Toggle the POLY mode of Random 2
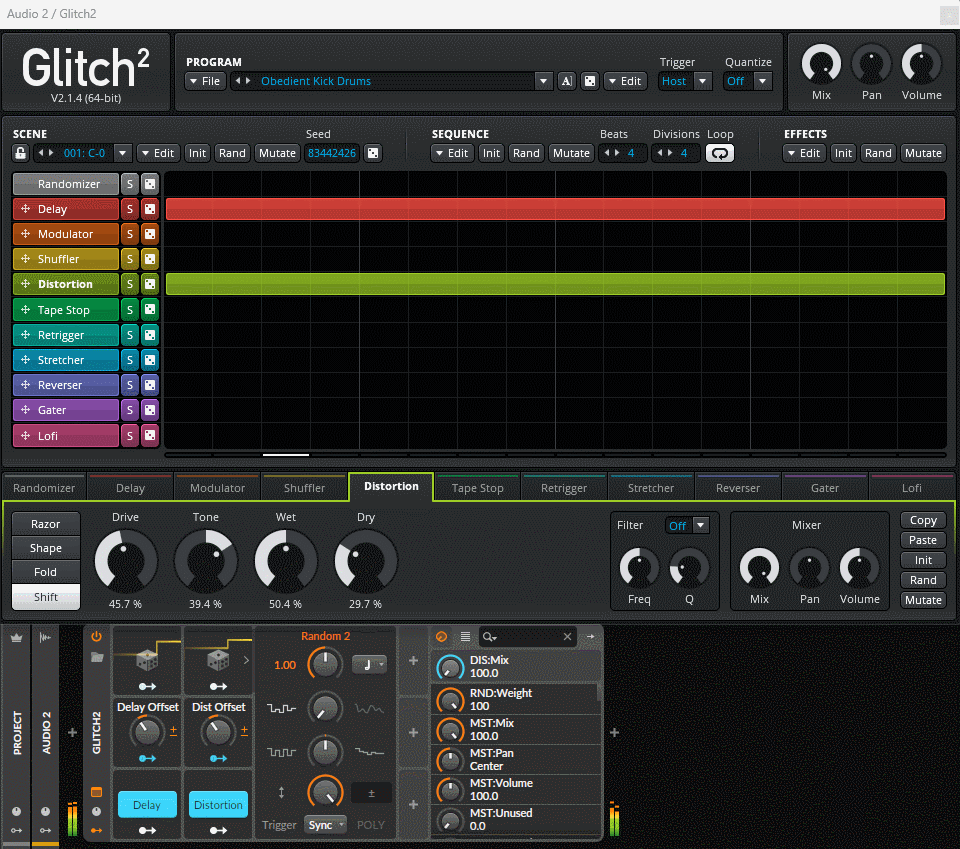Screen dimensions: 960x849 (x=370, y=825)
